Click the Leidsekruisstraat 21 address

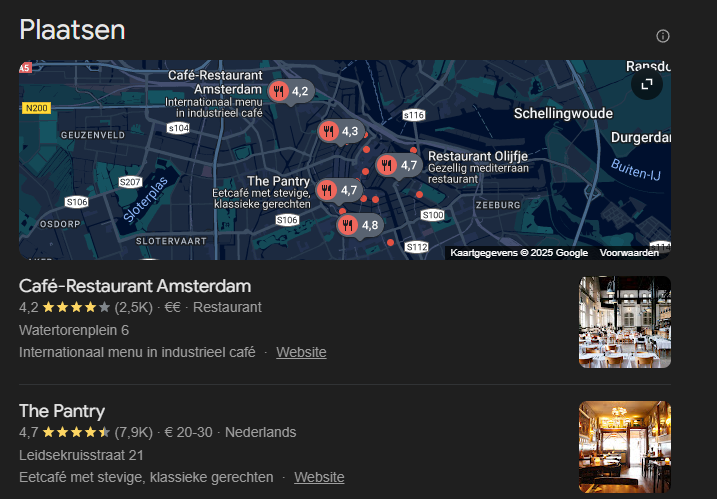pos(81,455)
